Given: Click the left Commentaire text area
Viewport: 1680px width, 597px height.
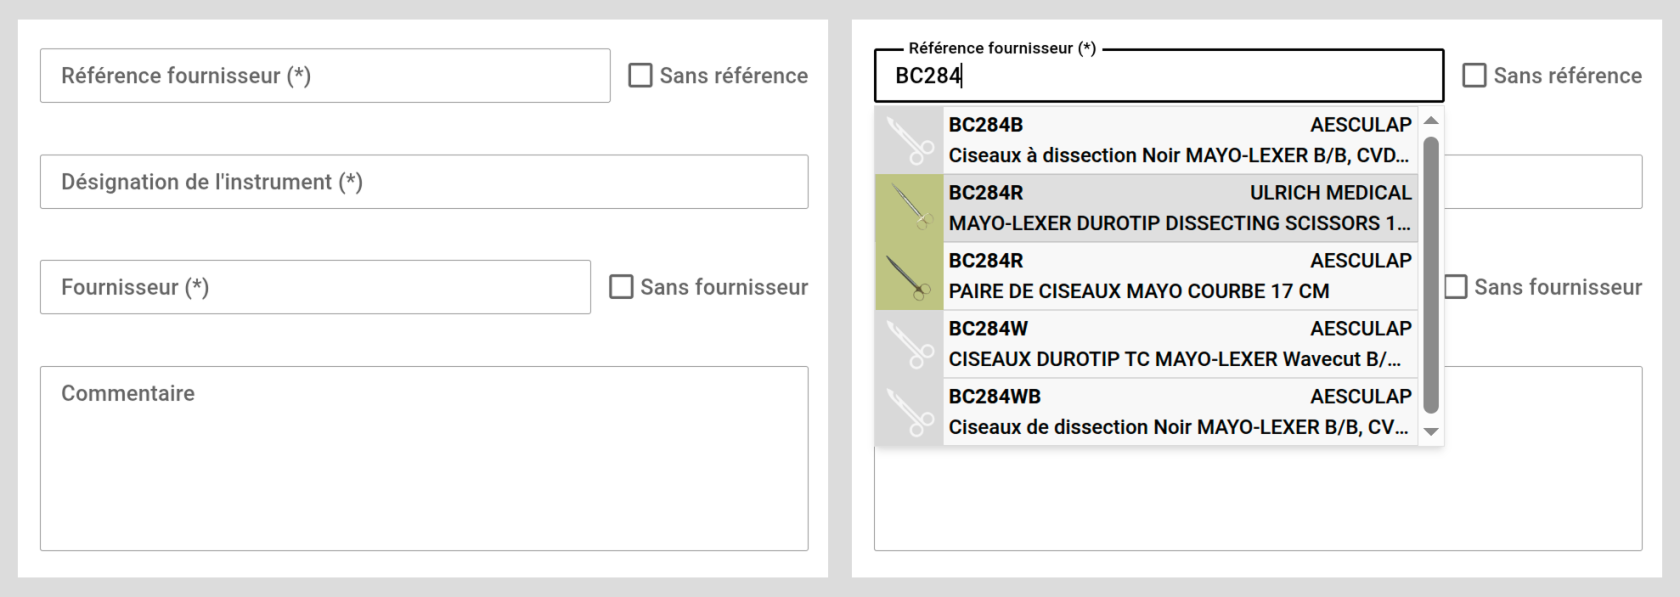Looking at the screenshot, I should (424, 458).
